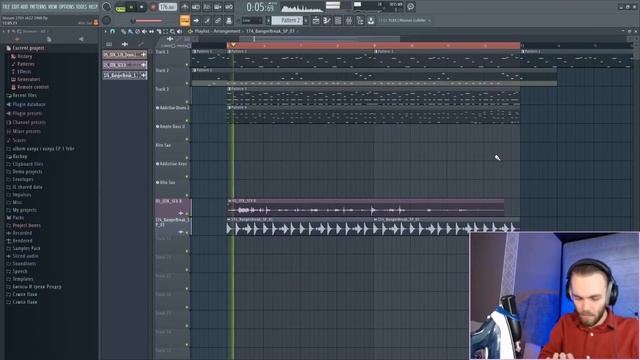Mute Addictive Keys track switch

click(x=187, y=176)
